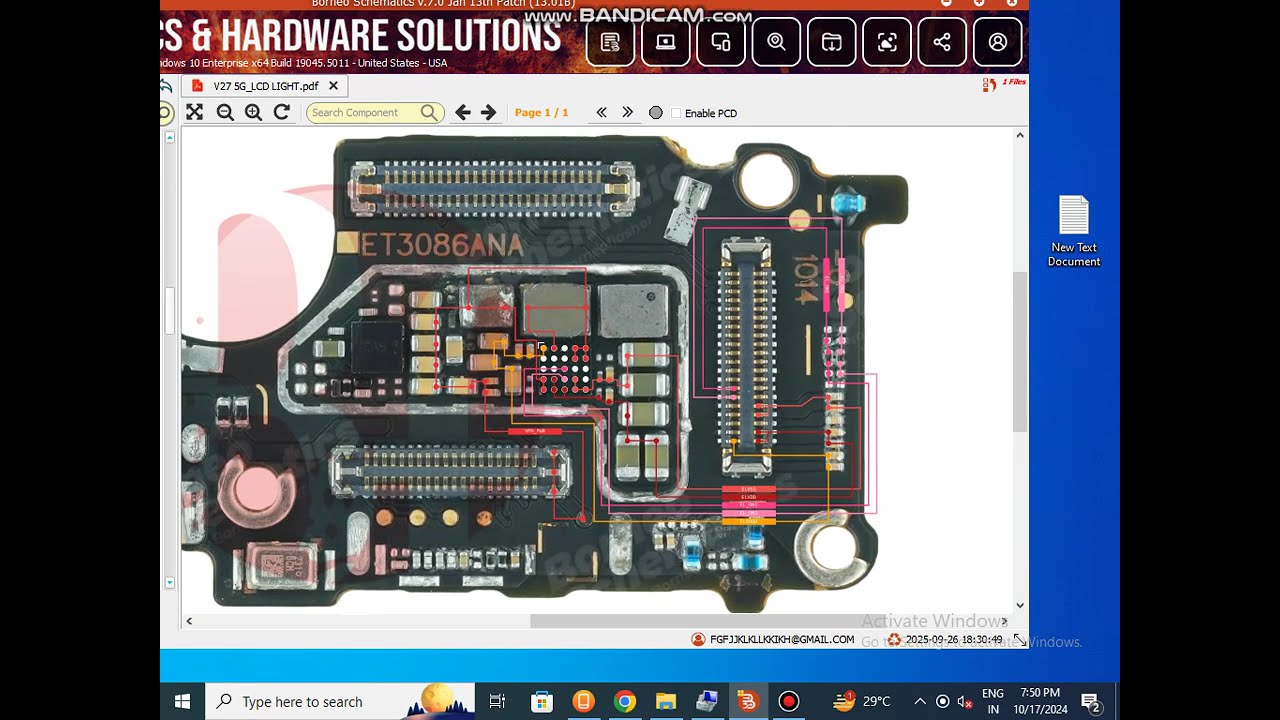This screenshot has width=1280, height=720.
Task: Go to next page with right arrow
Action: 488,112
